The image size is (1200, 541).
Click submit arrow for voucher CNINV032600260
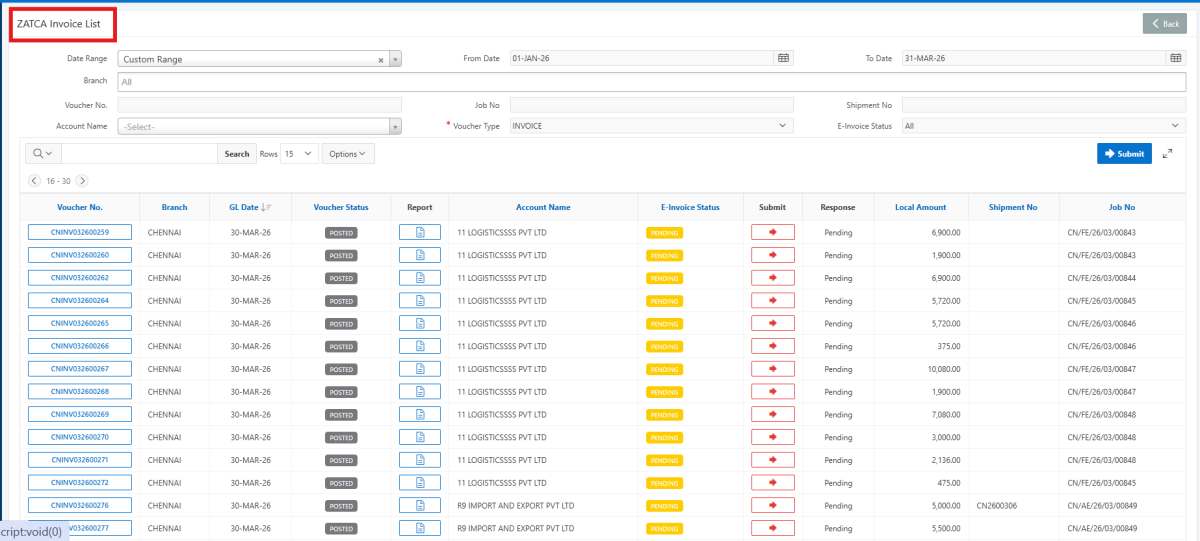773,255
